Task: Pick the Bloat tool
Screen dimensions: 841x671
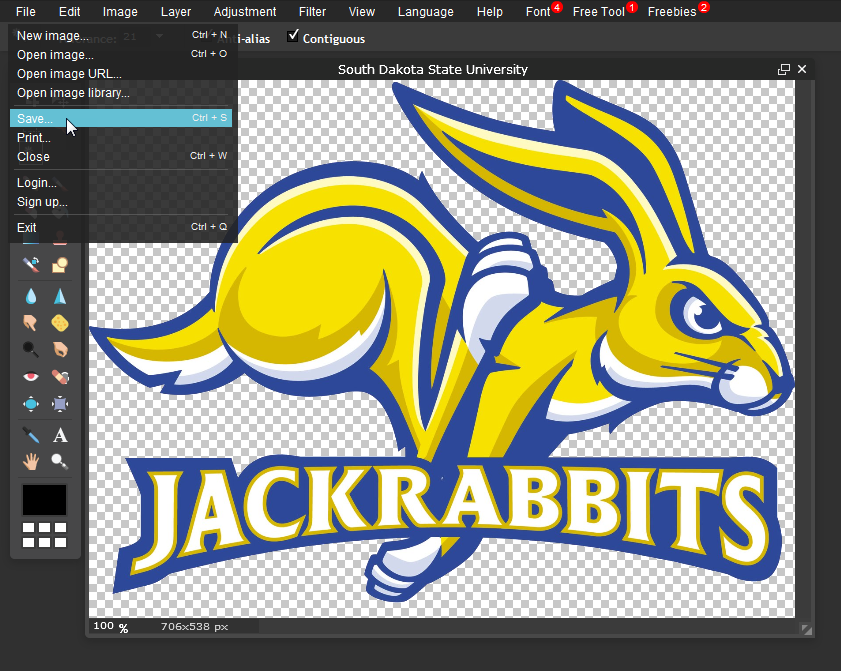Action: pos(31,404)
